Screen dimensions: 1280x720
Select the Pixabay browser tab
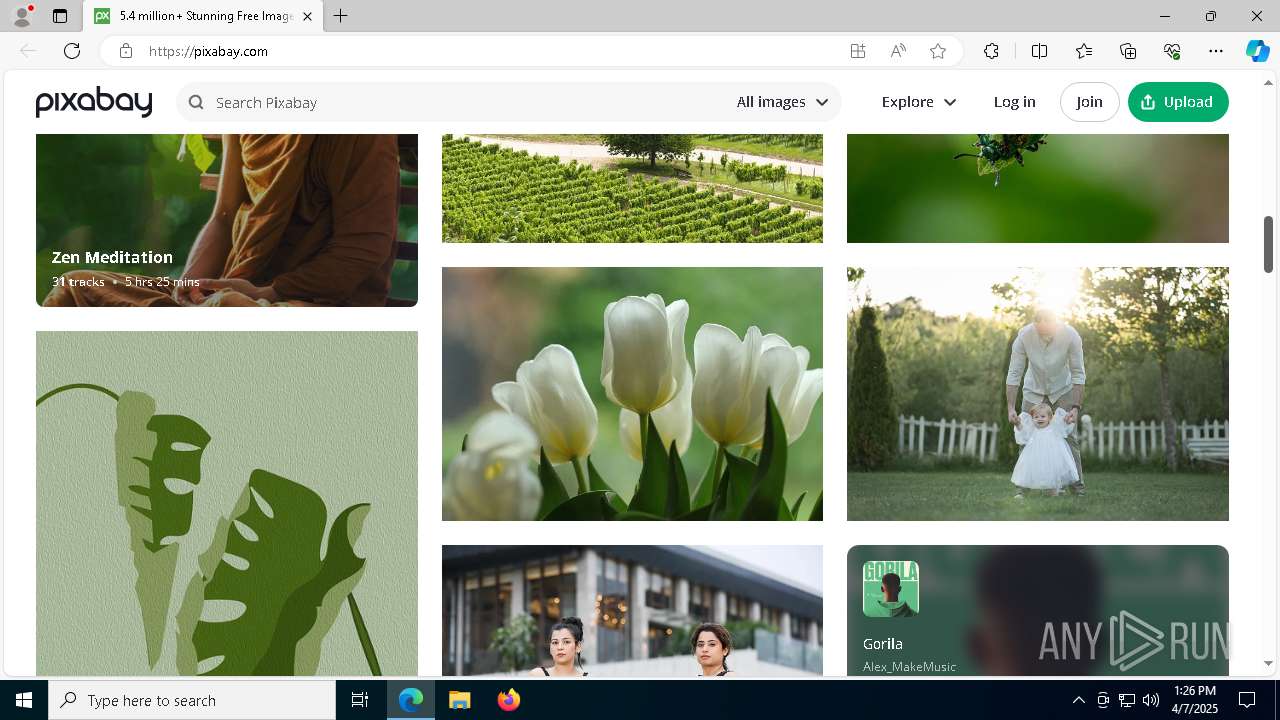tap(203, 16)
